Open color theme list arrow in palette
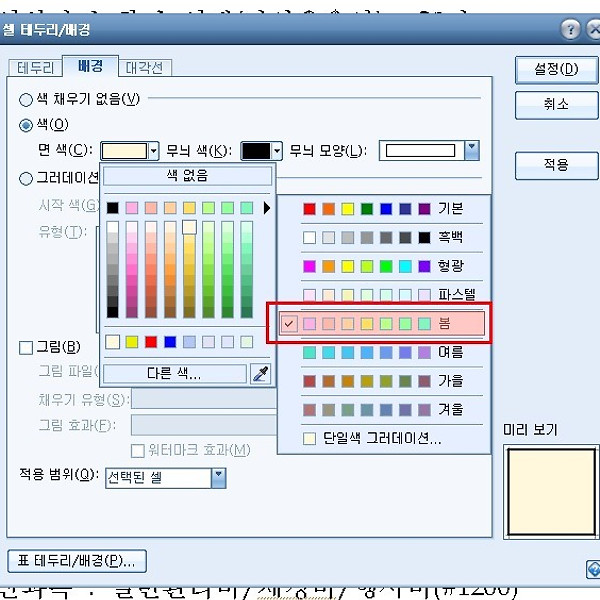 click(x=266, y=208)
